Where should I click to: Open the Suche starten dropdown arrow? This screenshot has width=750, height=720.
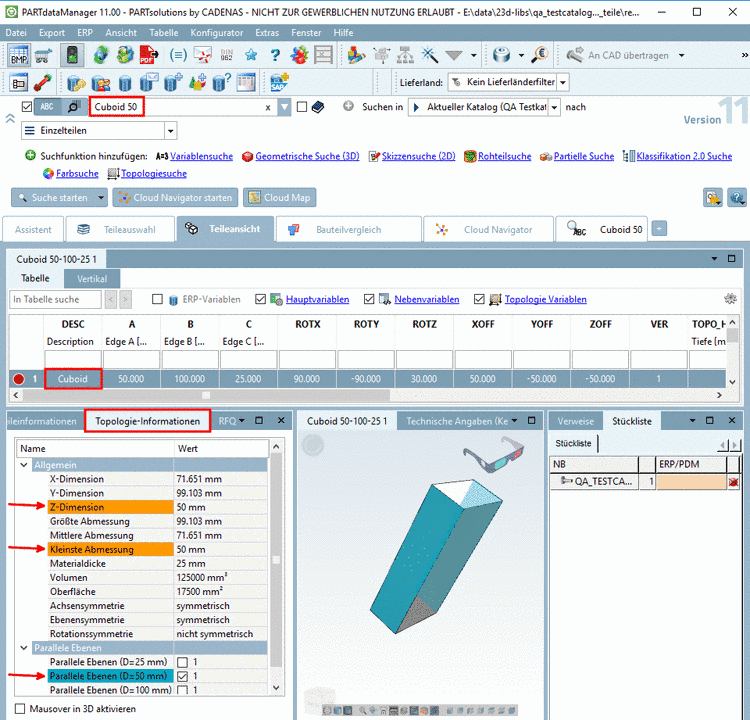click(101, 198)
